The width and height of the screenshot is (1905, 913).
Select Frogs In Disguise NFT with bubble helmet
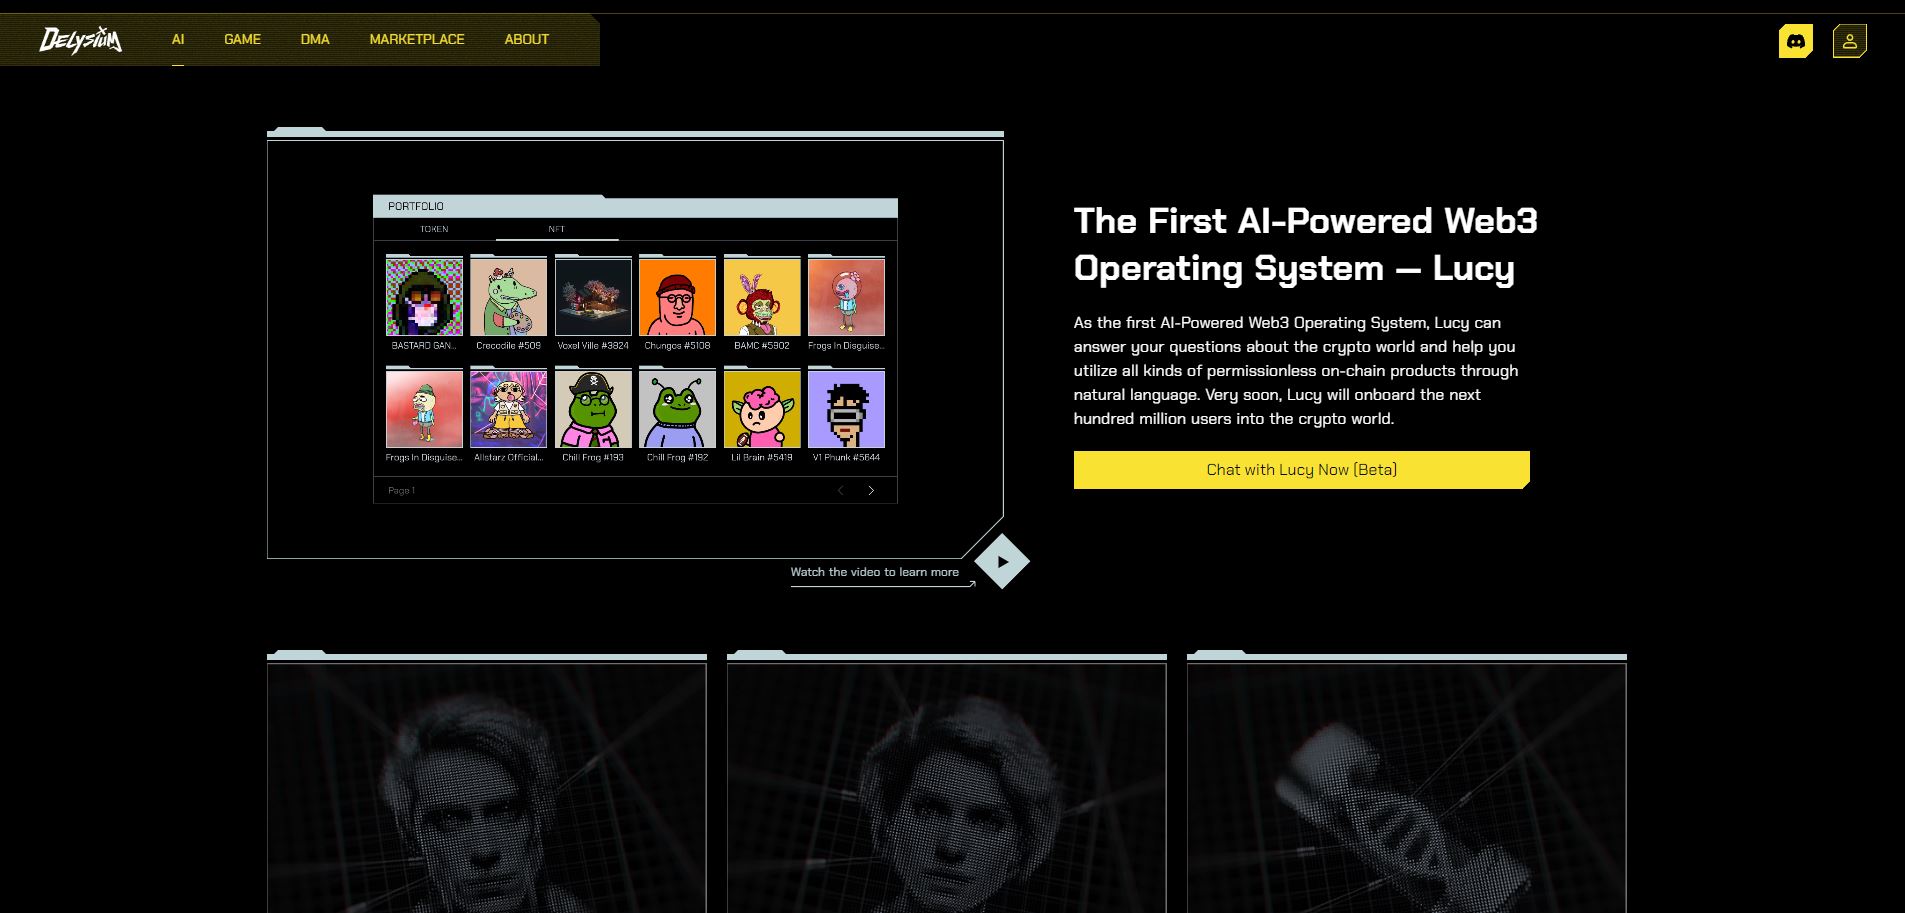[847, 297]
